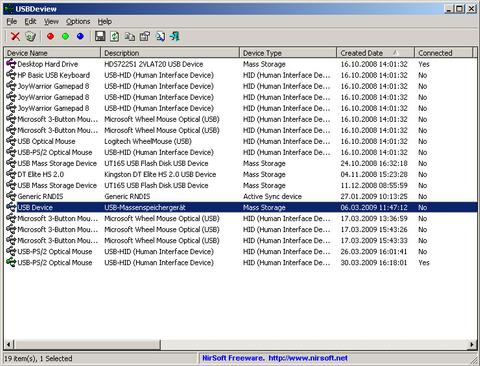
Task: Click the USB icon beside USB Optical Mouse
Action: 11,141
